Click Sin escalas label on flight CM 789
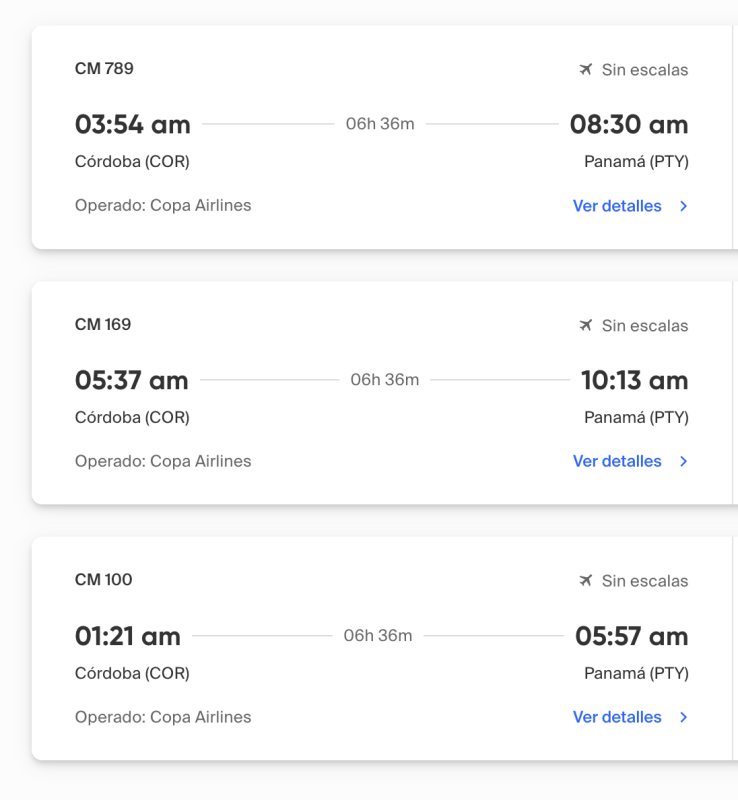Screen dimensions: 738x800 pos(645,70)
